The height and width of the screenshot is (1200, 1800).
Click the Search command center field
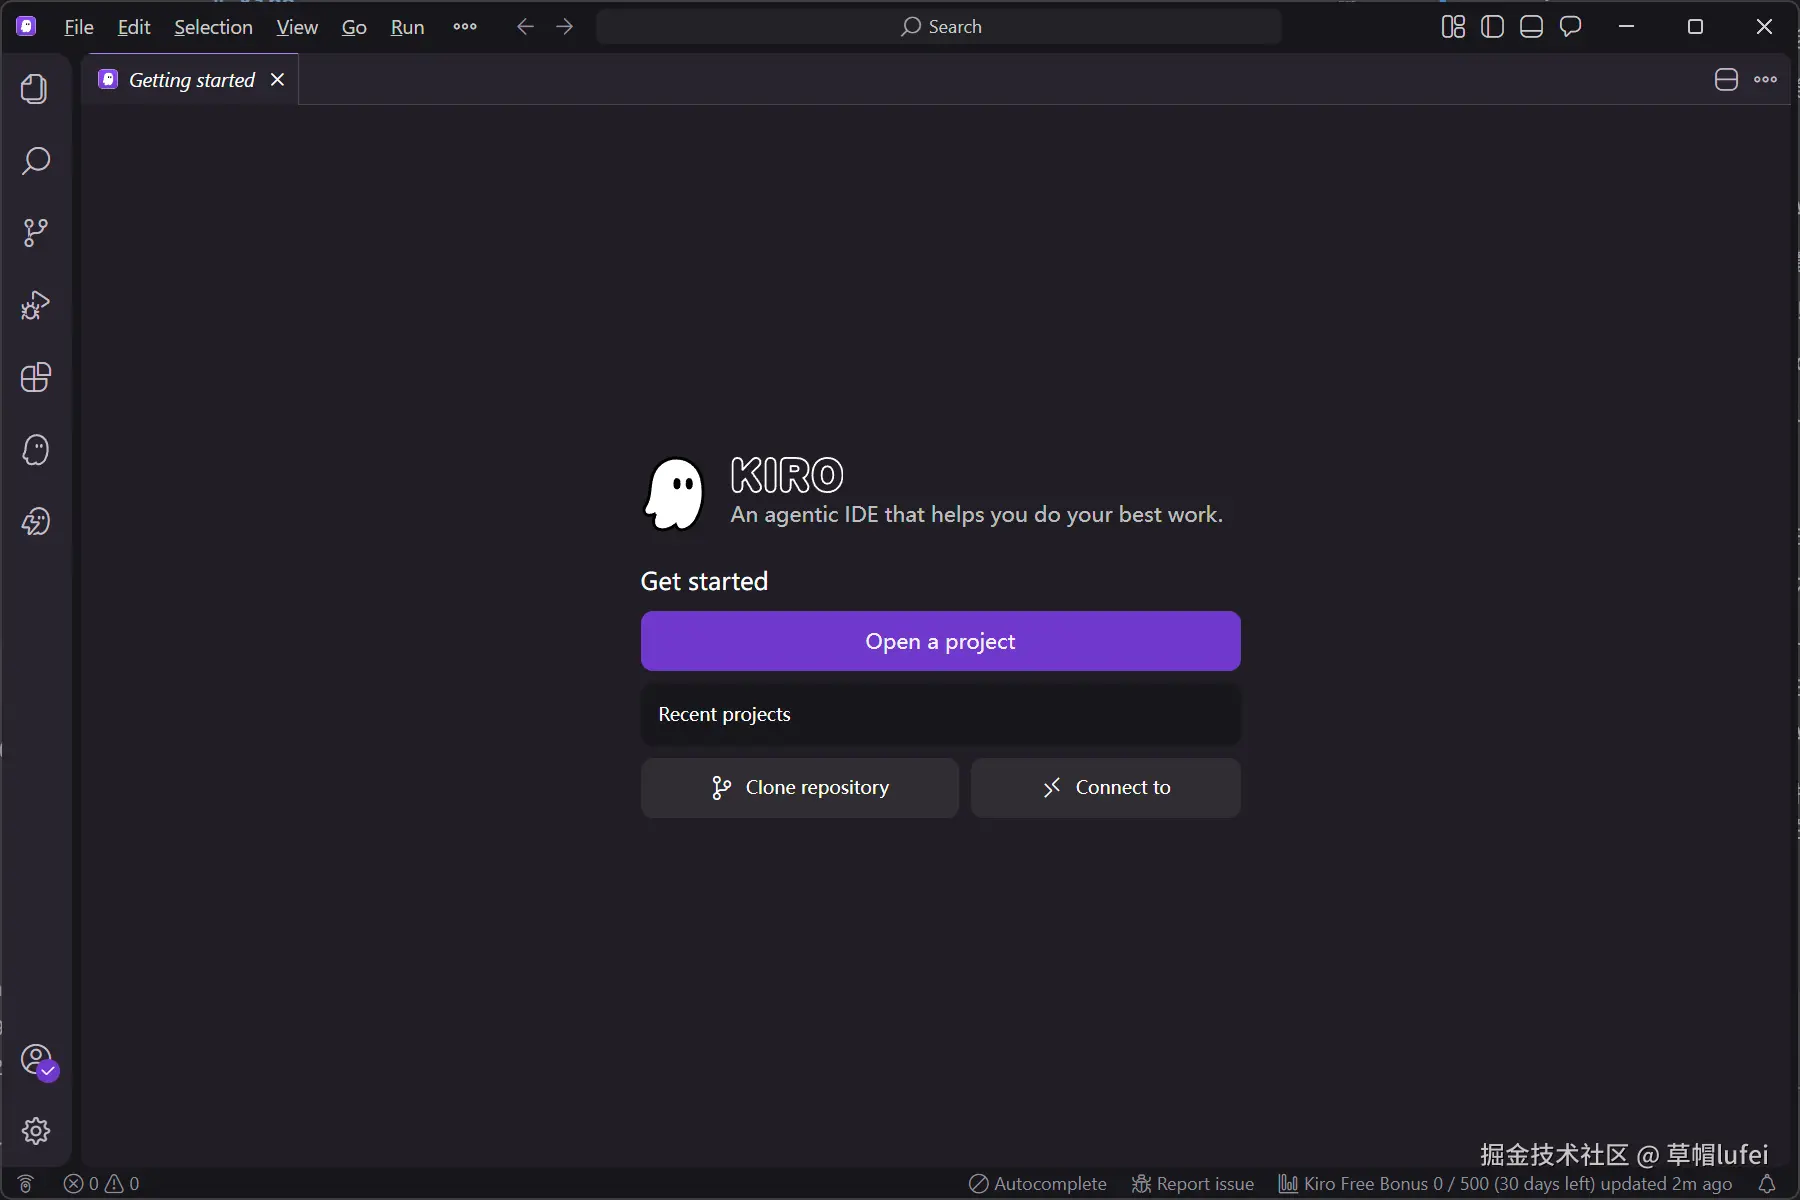(939, 27)
